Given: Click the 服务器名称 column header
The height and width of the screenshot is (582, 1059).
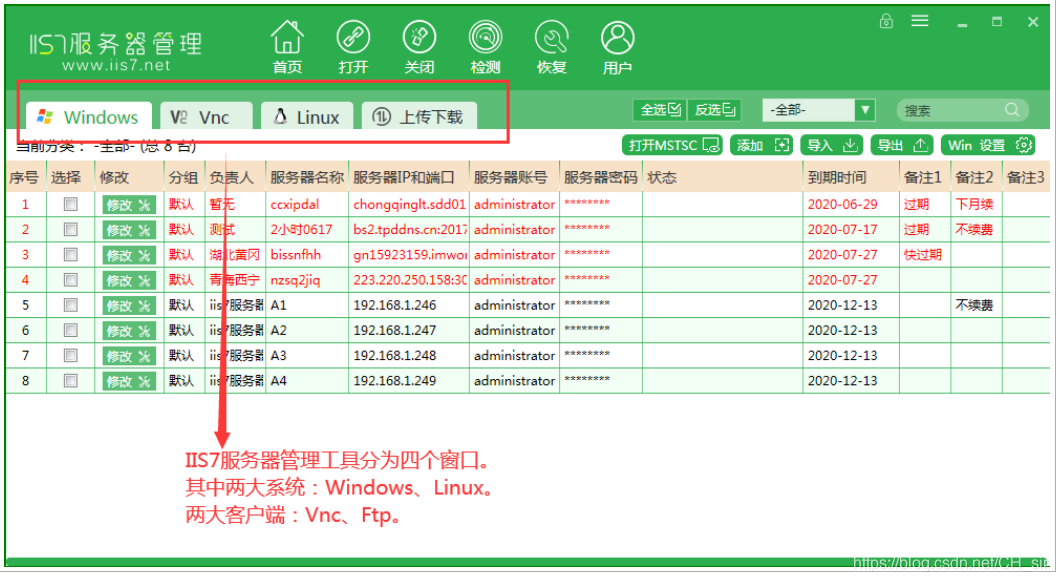Looking at the screenshot, I should (x=307, y=178).
